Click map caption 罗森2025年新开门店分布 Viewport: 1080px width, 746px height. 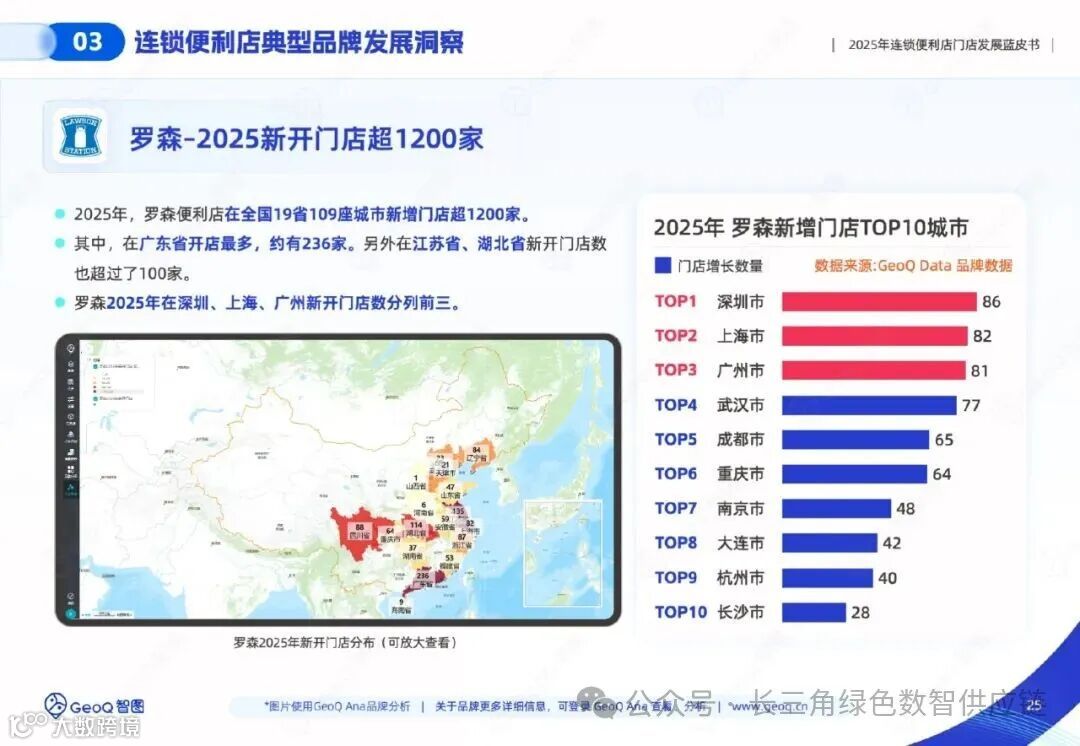(344, 643)
